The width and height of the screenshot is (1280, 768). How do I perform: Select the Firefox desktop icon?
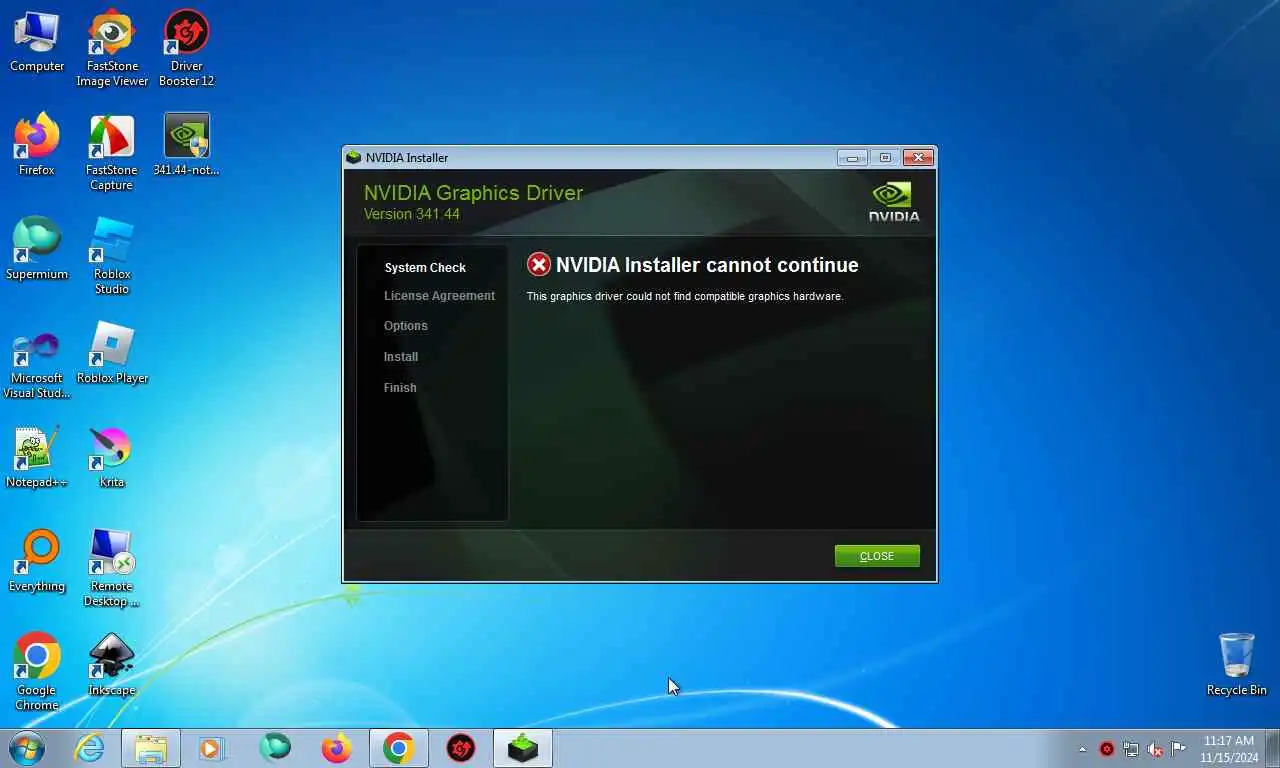pos(37,146)
